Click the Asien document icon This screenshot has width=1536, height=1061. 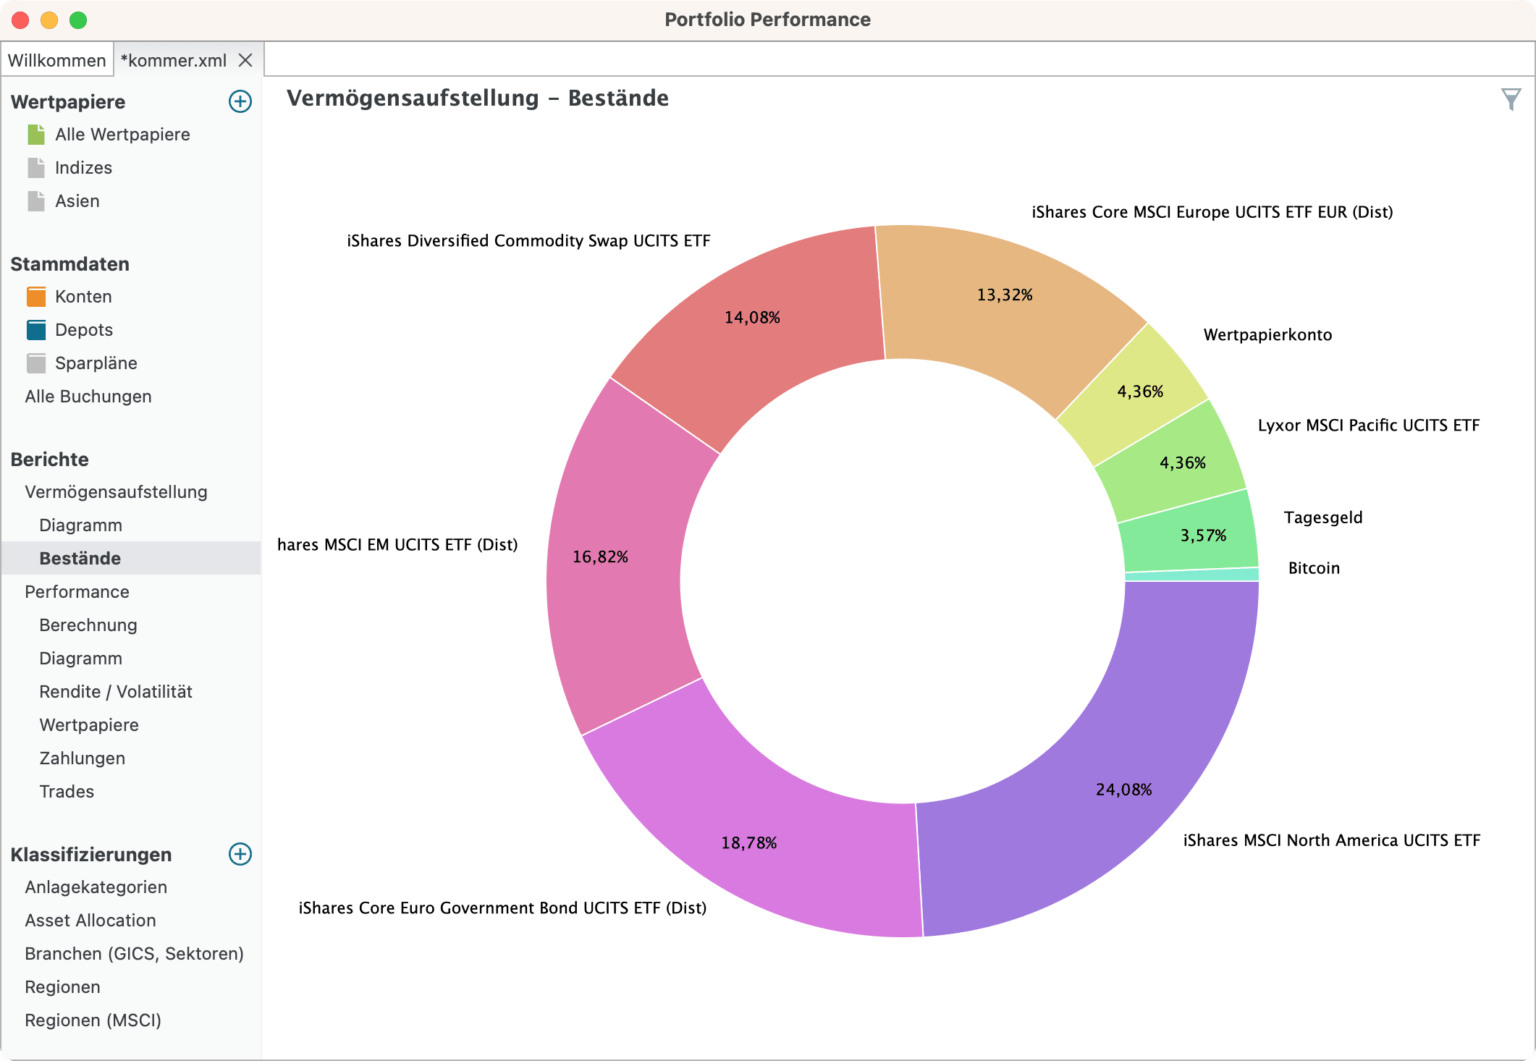coord(35,201)
